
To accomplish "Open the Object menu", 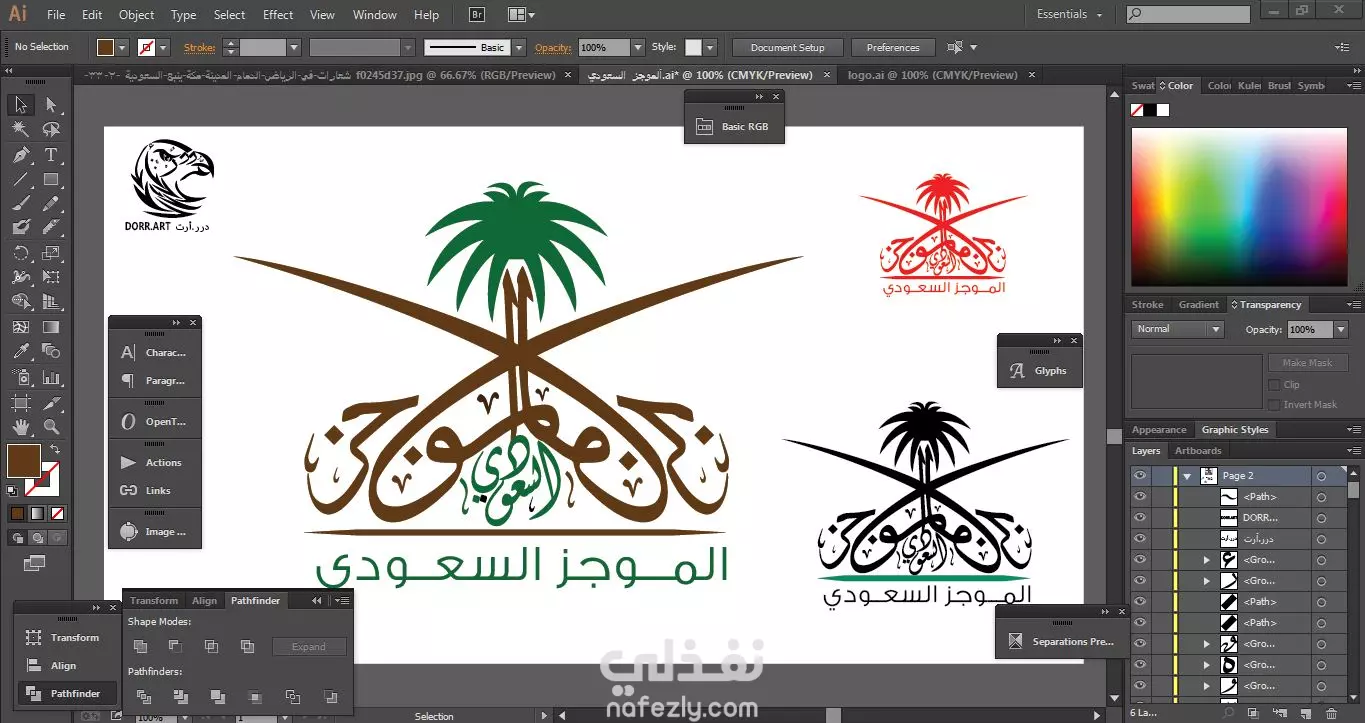I will coord(137,15).
